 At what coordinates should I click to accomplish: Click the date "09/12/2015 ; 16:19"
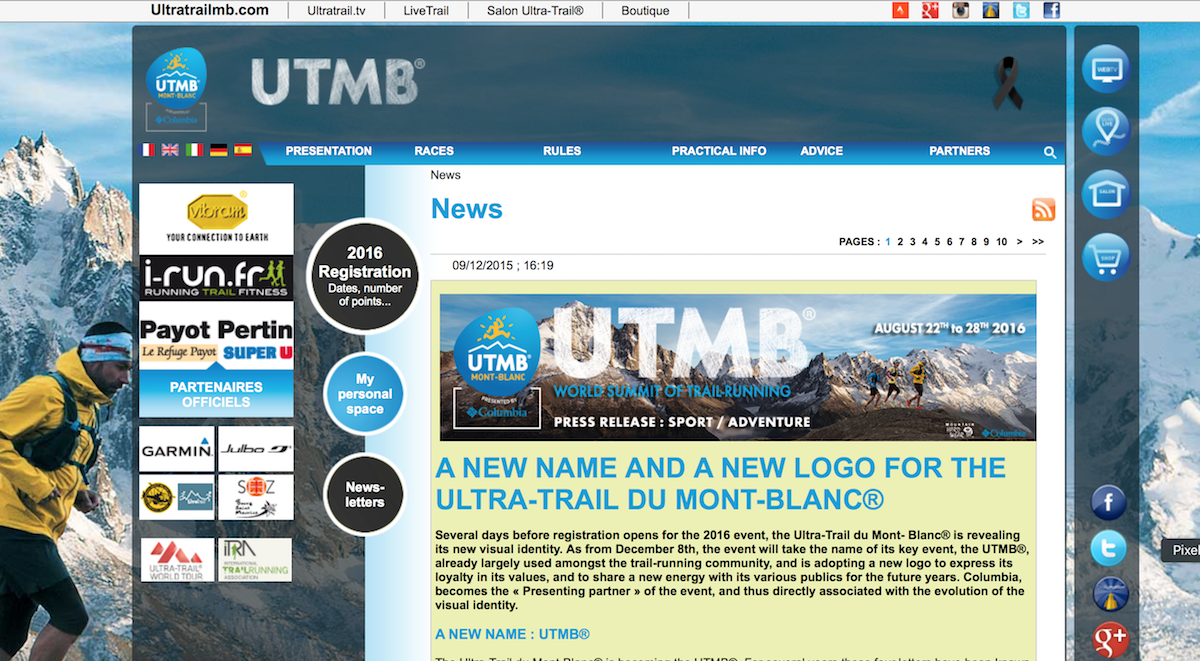click(x=503, y=266)
